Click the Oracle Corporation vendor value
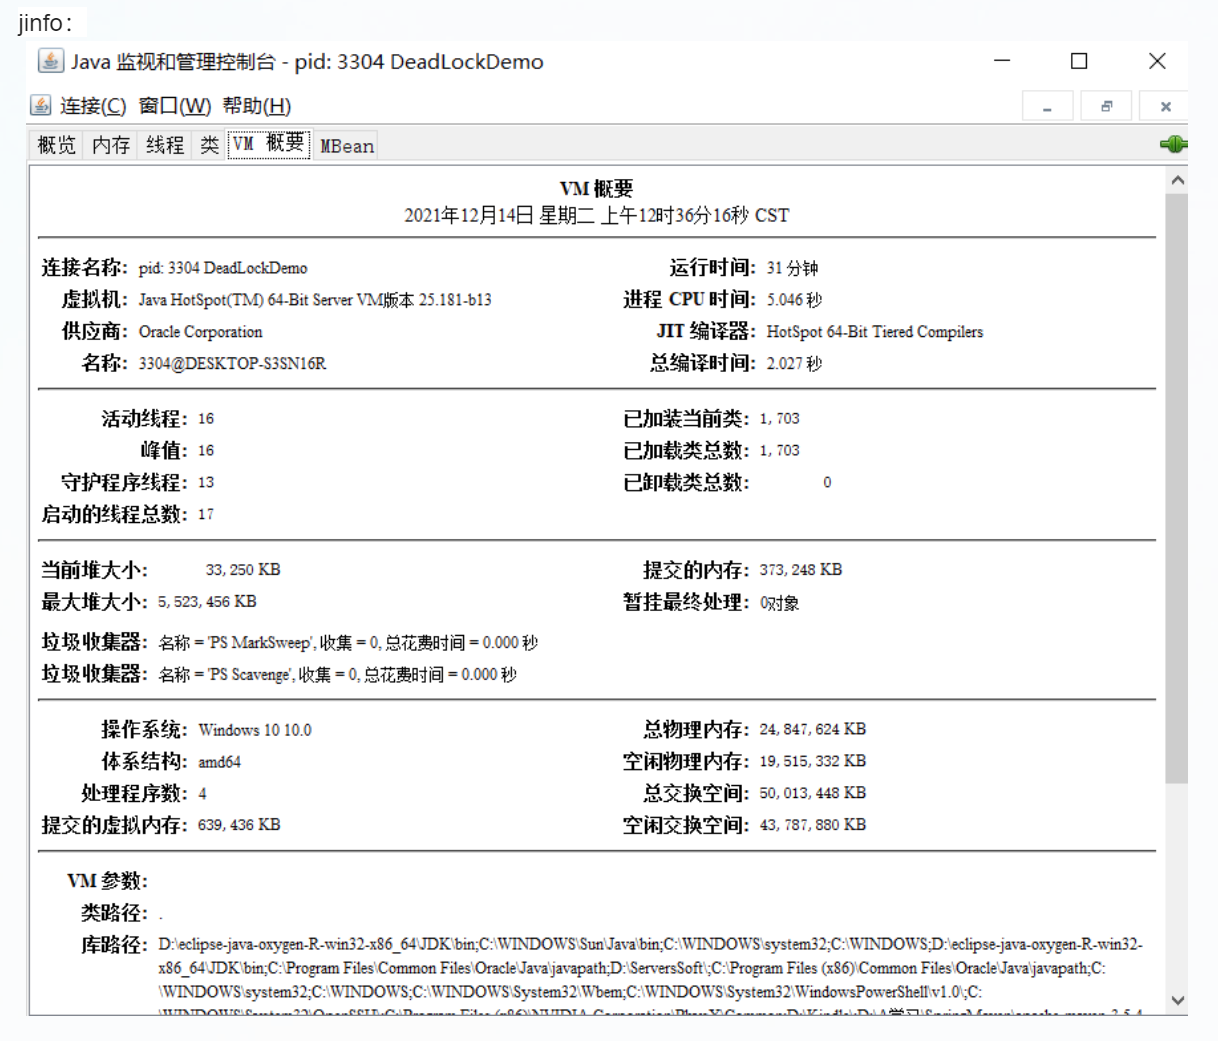Image resolution: width=1218 pixels, height=1041 pixels. click(200, 332)
